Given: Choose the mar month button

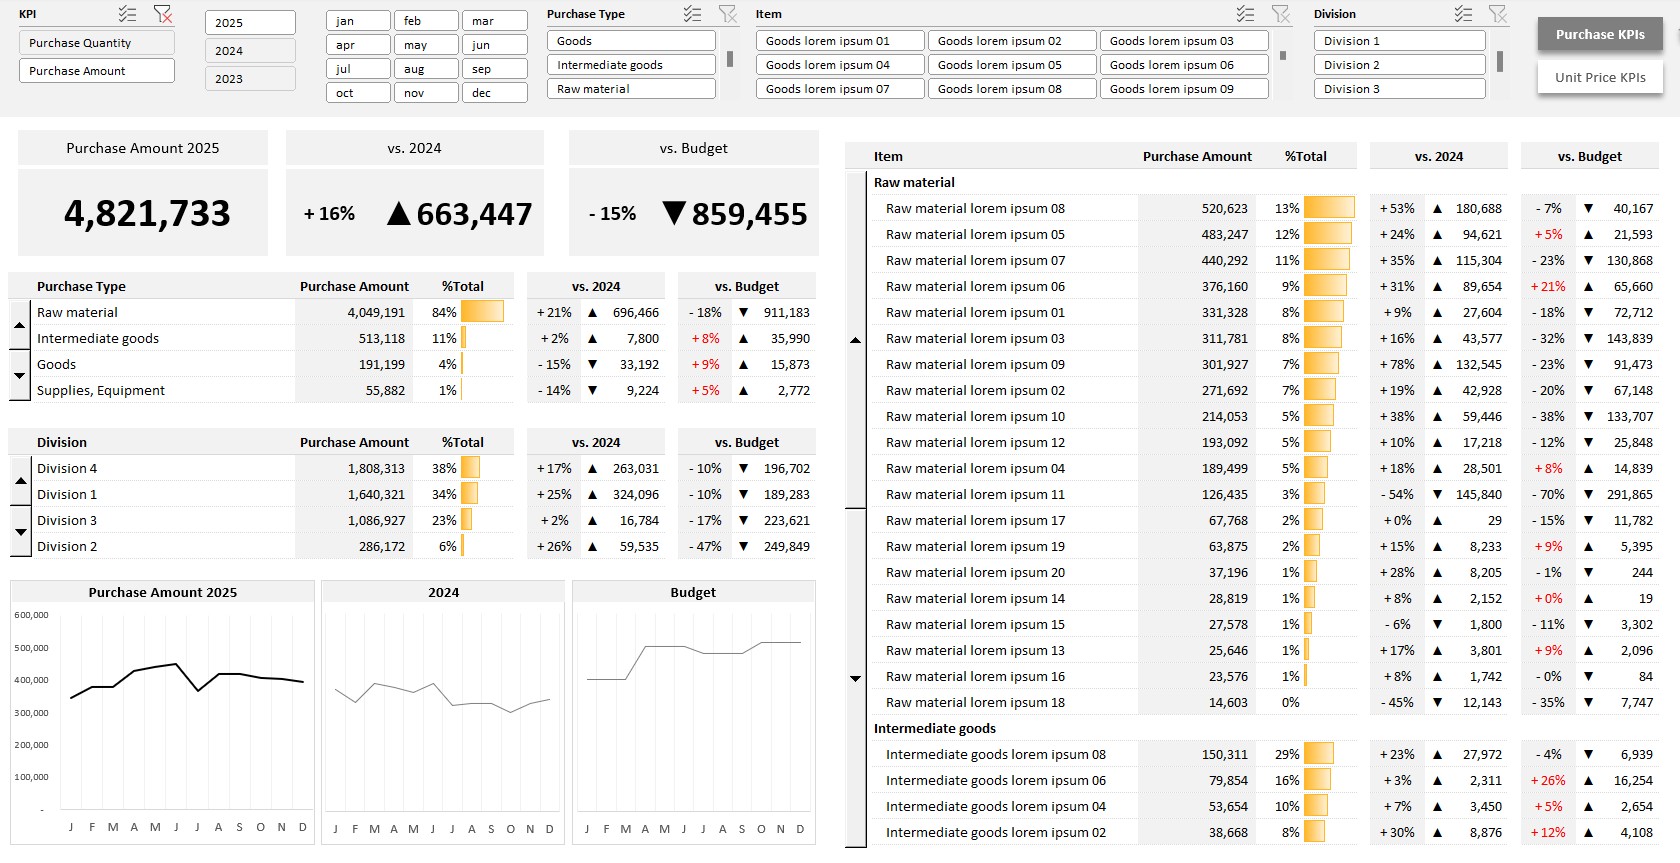Looking at the screenshot, I should pos(494,21).
